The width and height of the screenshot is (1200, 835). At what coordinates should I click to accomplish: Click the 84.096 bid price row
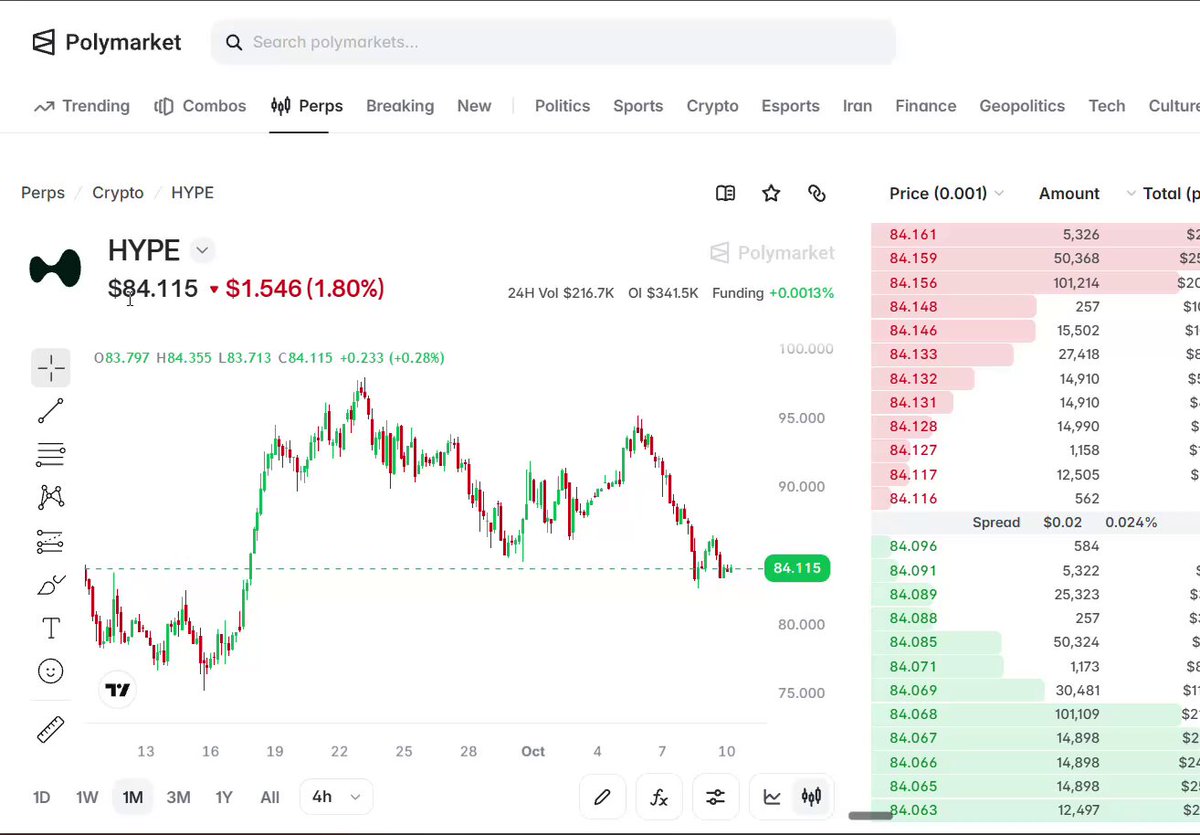1035,546
